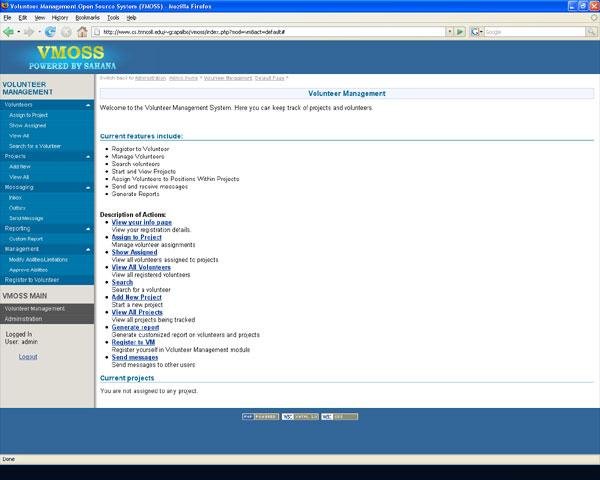Click the Logout link
Viewport: 600px width, 480px height.
coord(28,356)
